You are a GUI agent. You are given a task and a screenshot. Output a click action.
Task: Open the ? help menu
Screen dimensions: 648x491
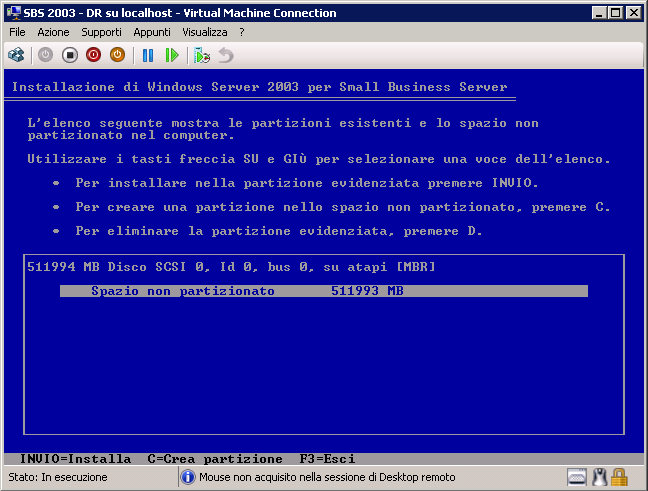[242, 32]
